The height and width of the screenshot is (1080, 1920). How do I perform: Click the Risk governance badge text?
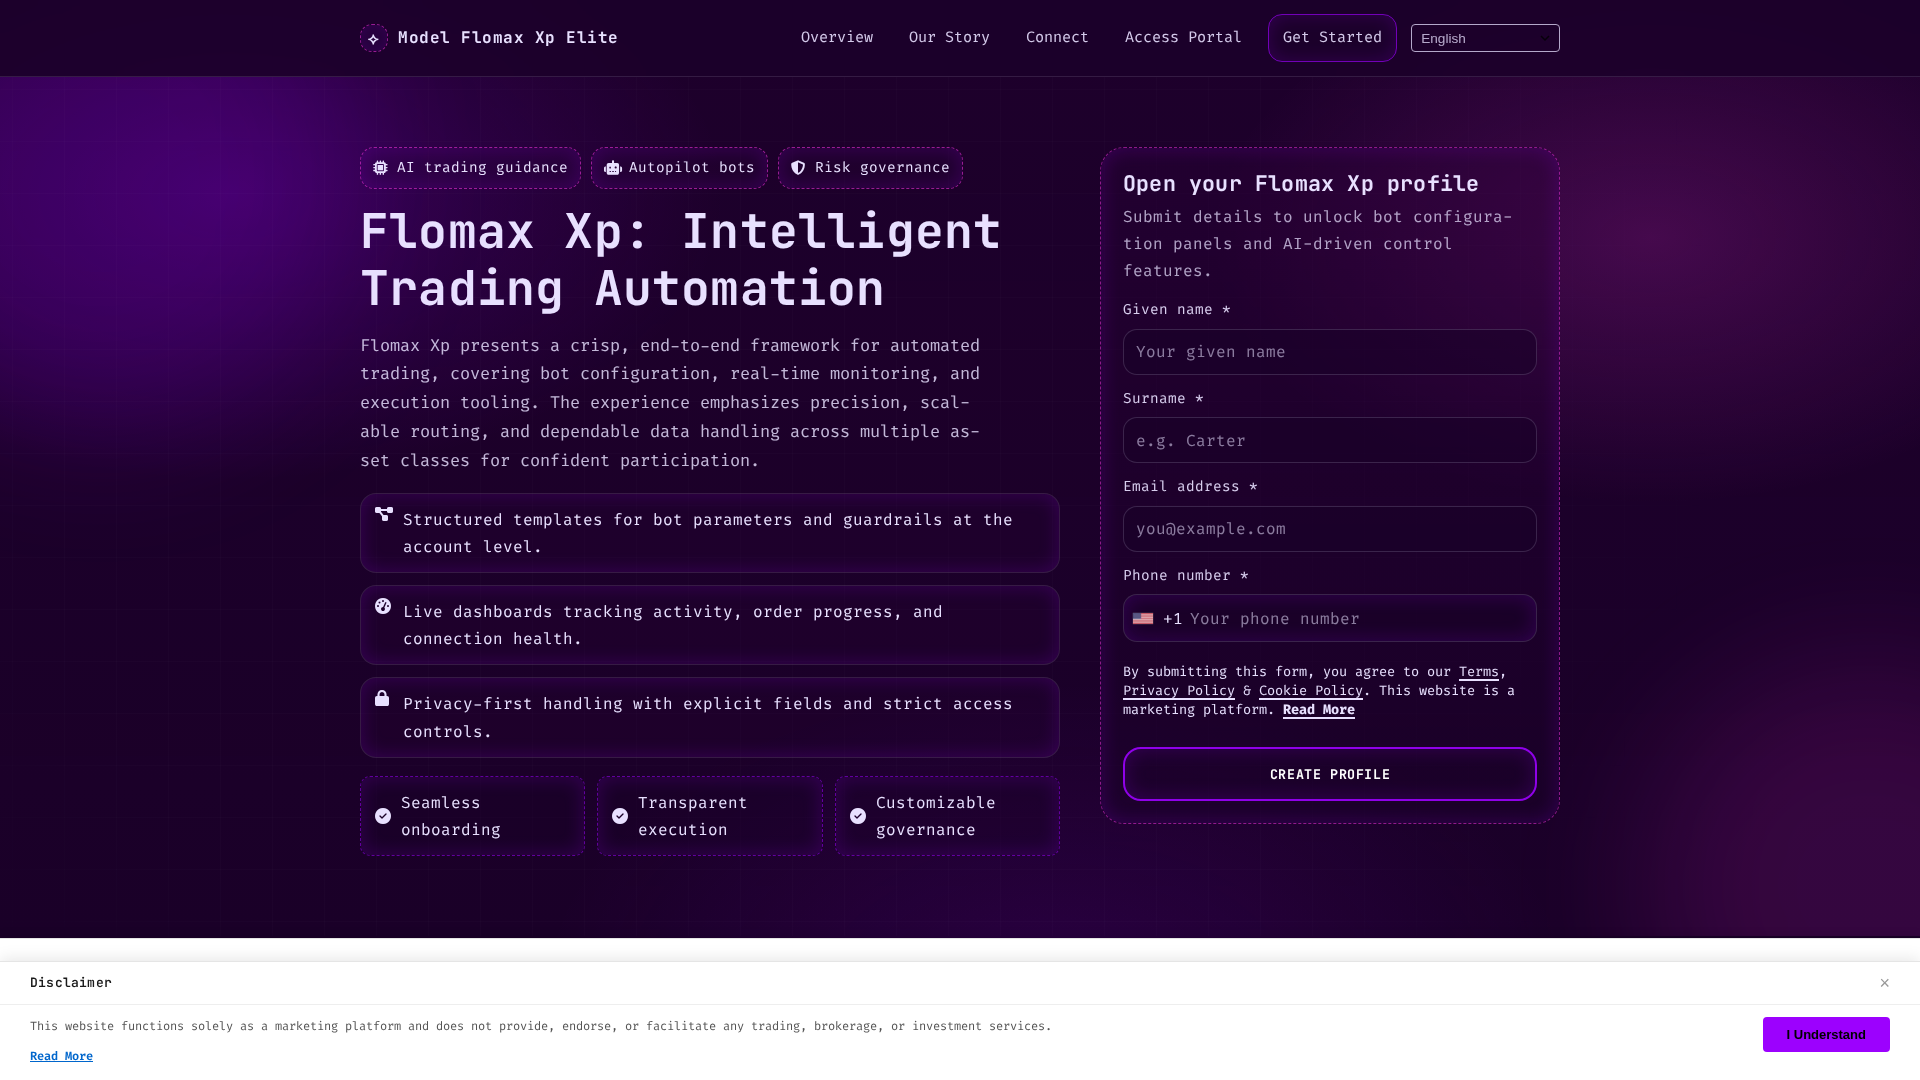(882, 168)
